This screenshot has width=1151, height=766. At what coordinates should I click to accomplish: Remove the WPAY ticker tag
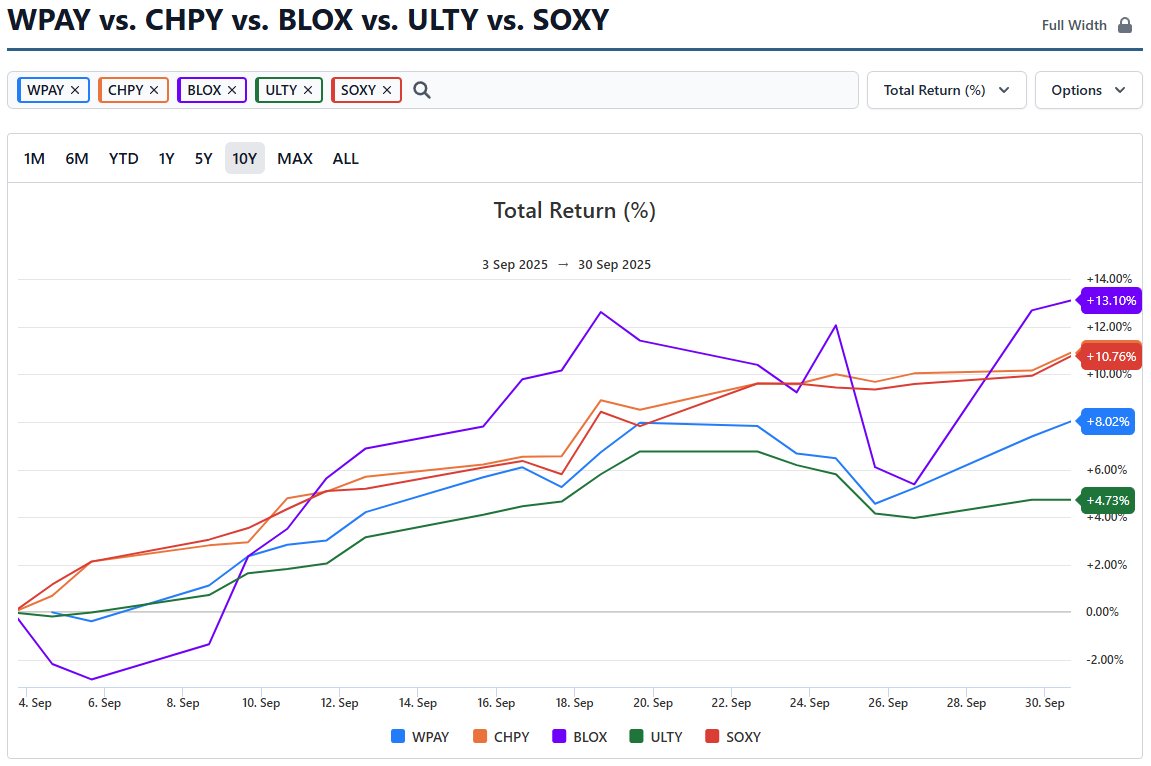point(75,90)
